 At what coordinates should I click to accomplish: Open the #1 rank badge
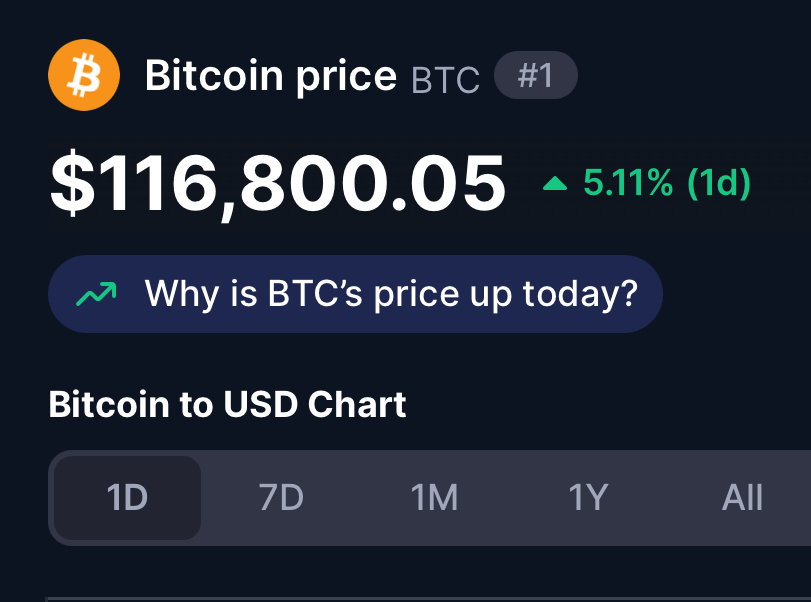(x=535, y=75)
